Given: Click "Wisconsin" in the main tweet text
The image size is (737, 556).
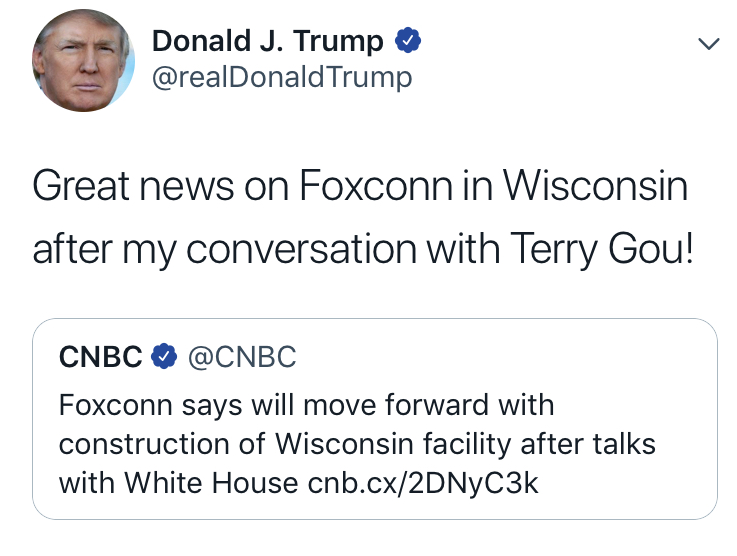Looking at the screenshot, I should tap(594, 186).
